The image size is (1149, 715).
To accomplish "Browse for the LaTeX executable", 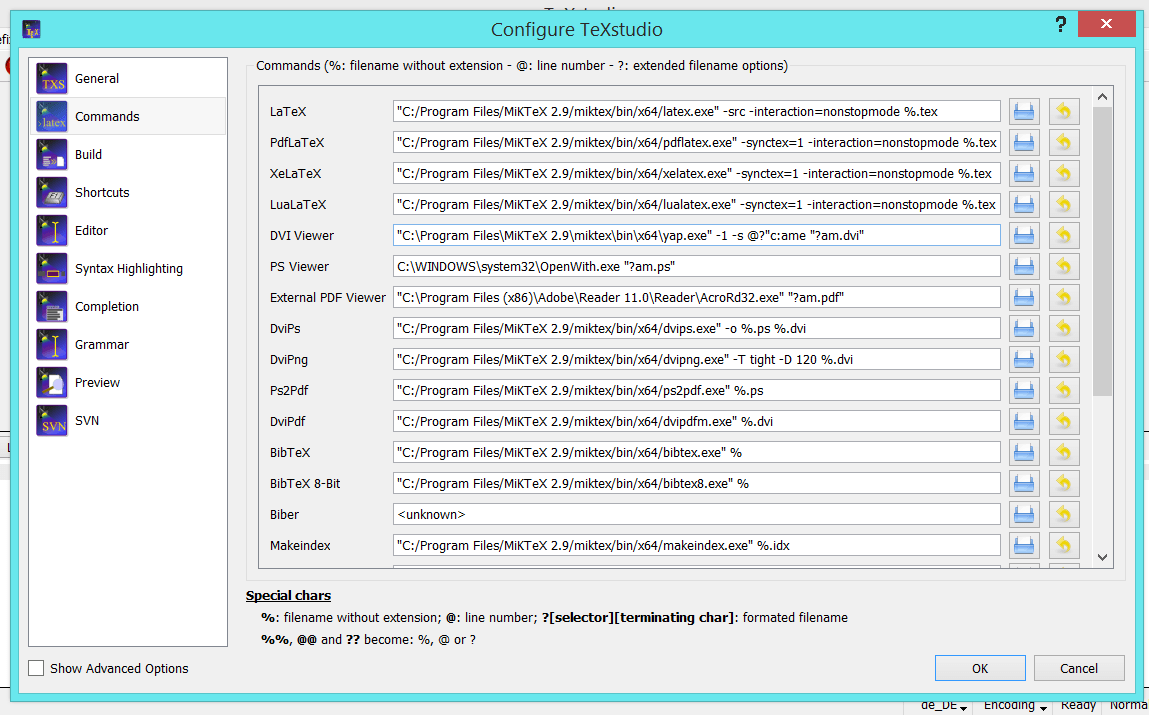I will [x=1024, y=112].
